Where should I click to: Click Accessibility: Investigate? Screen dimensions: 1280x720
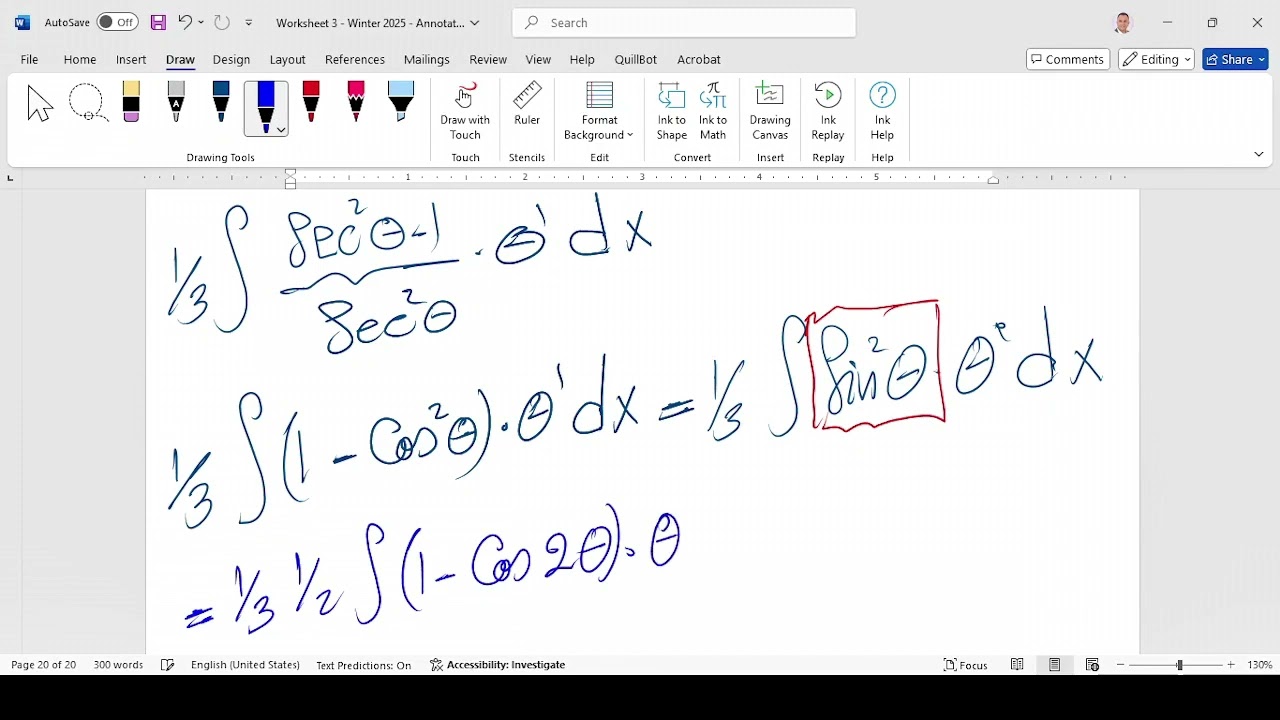coord(498,665)
